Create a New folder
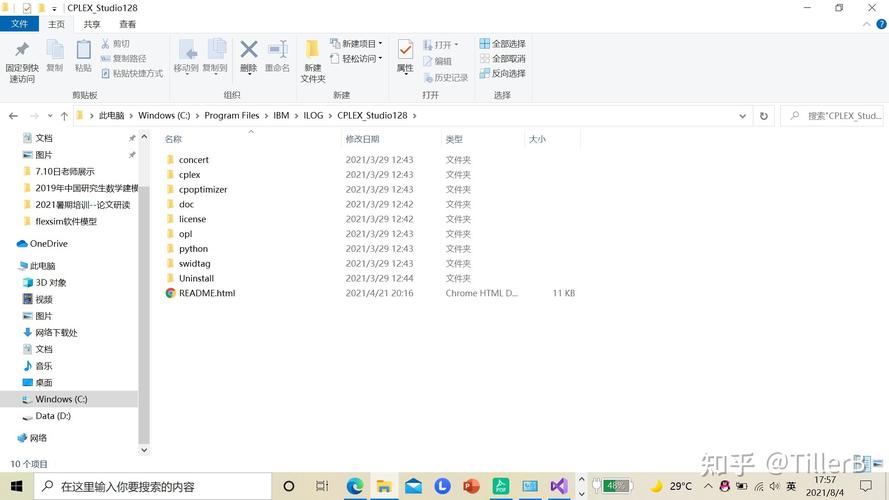This screenshot has width=889, height=500. (x=312, y=61)
